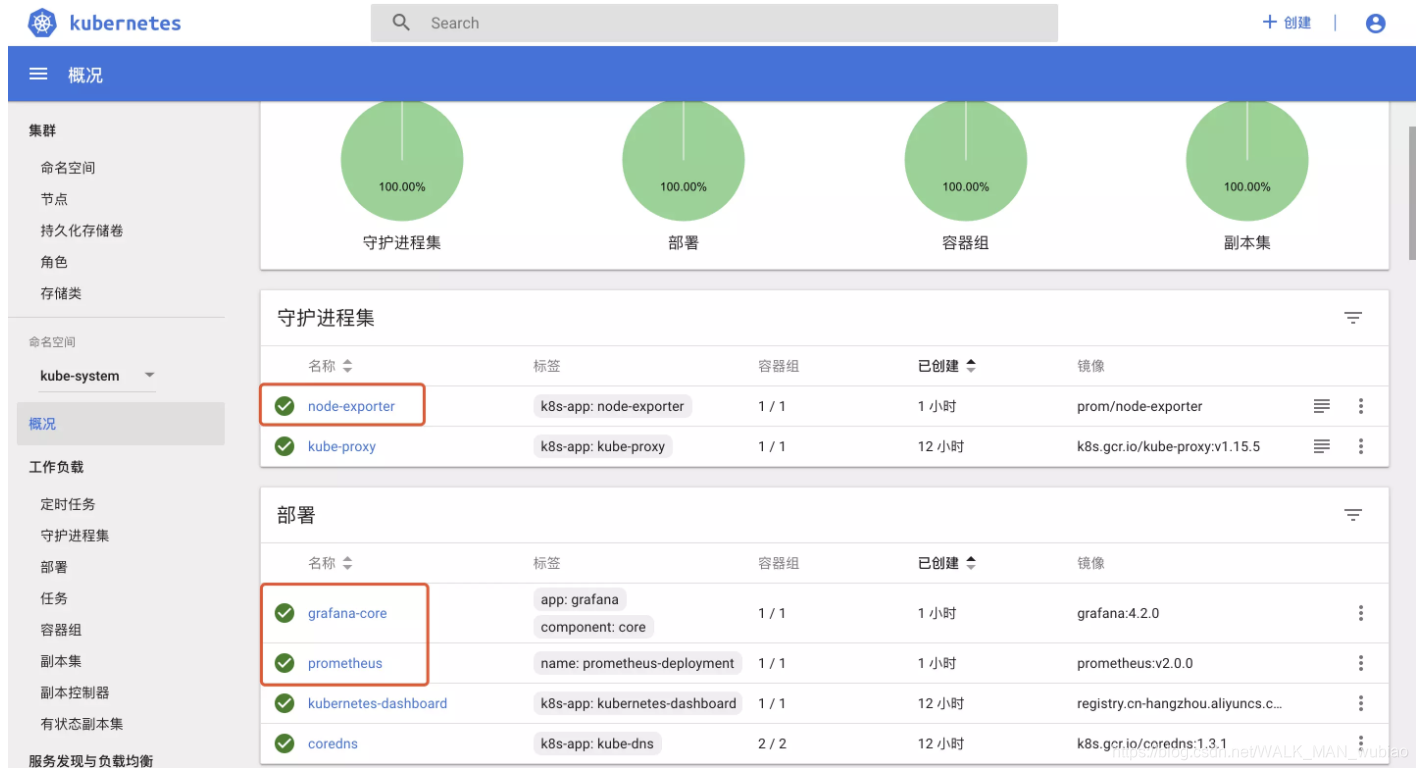Click the 容器组 status pie chart
The image size is (1418, 770).
coord(965,160)
